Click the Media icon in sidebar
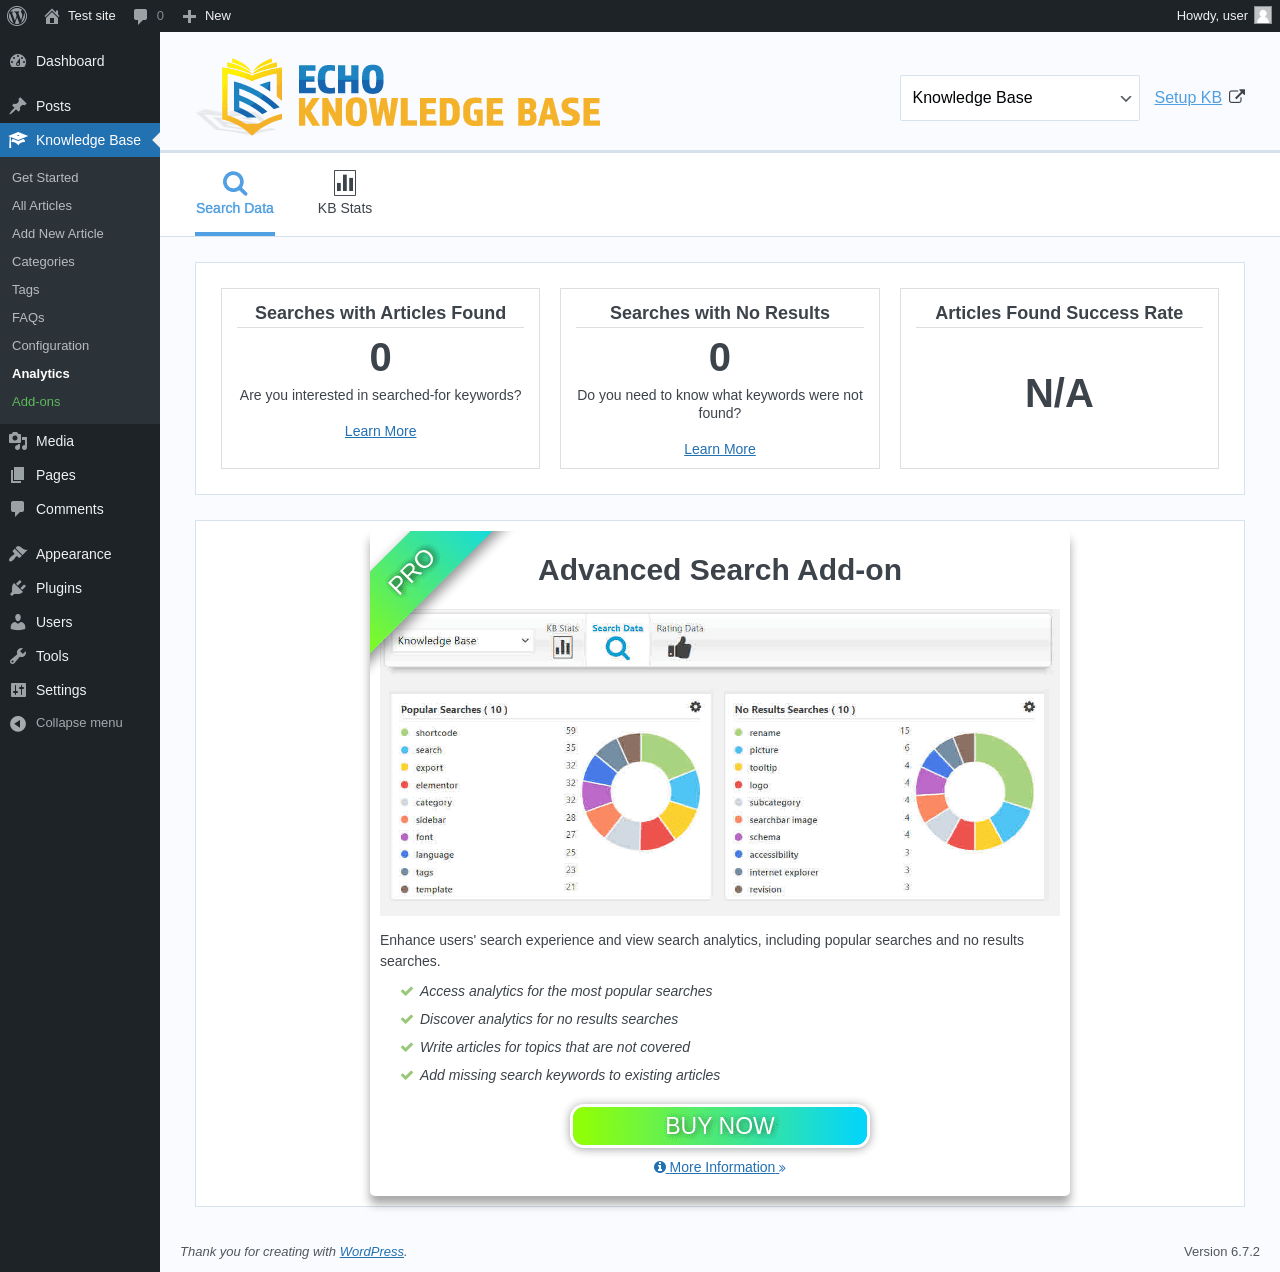 tap(18, 441)
